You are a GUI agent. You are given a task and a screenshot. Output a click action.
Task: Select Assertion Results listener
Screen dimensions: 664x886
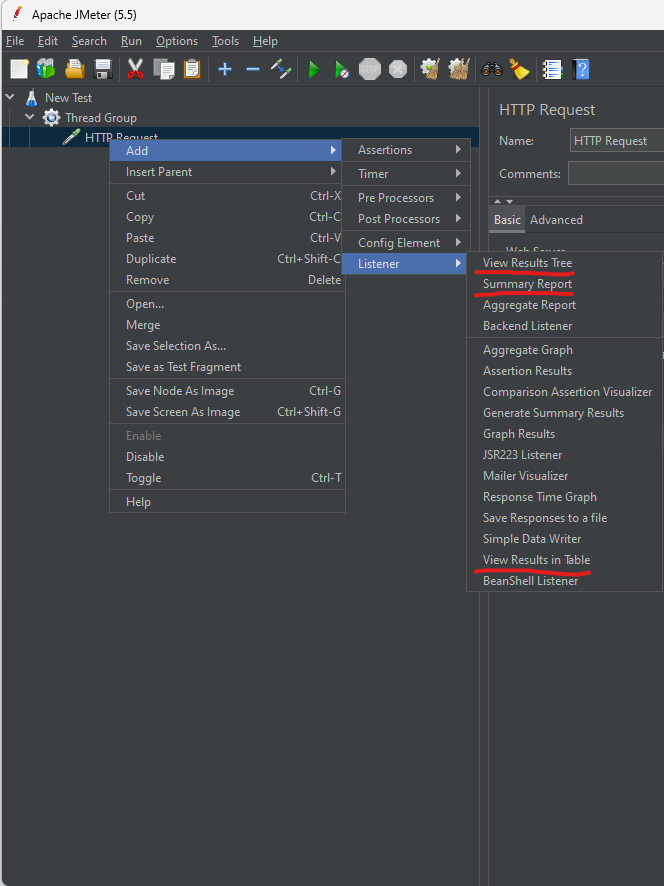564,371
